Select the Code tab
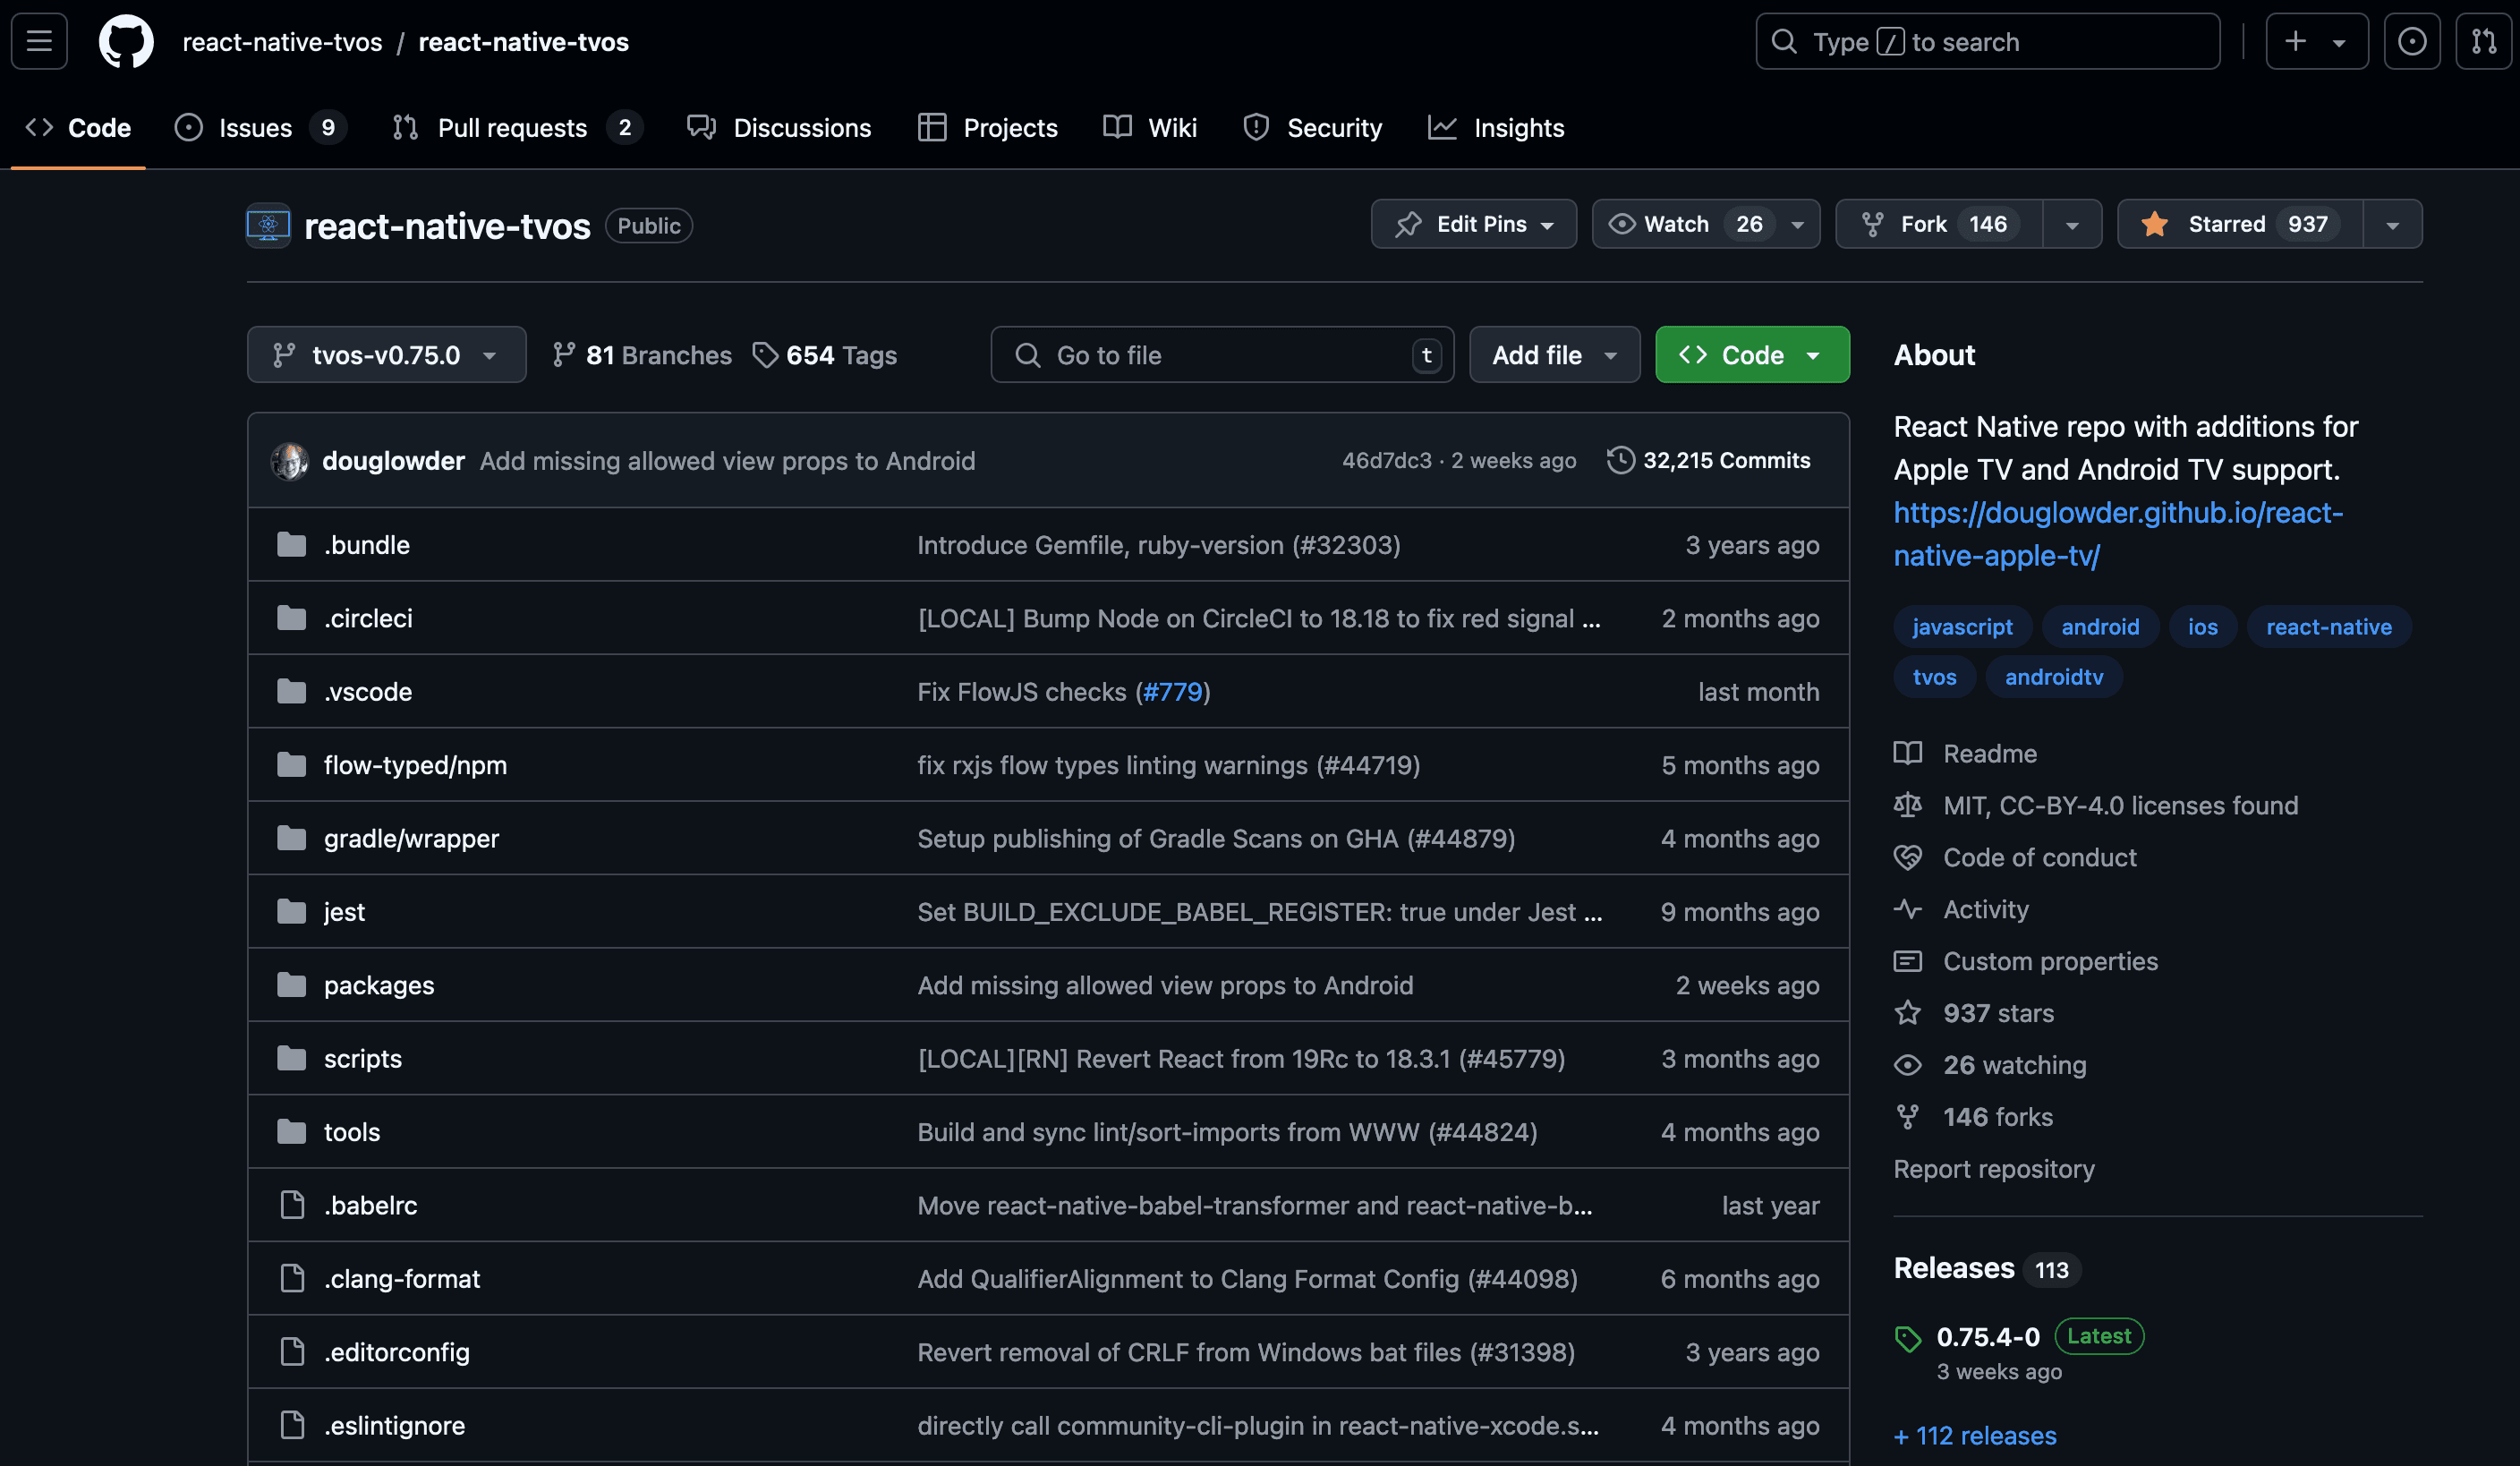 (78, 127)
